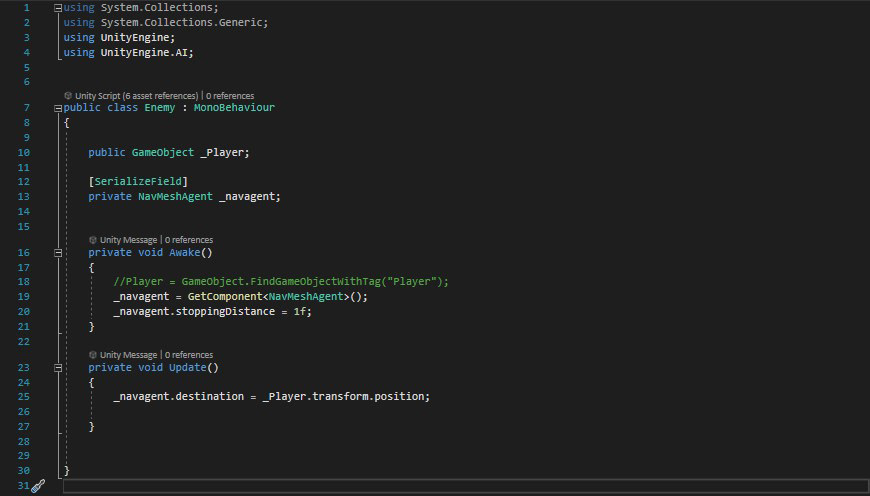
Task: Click 'Unity Message' label above Awake
Action: pos(128,240)
